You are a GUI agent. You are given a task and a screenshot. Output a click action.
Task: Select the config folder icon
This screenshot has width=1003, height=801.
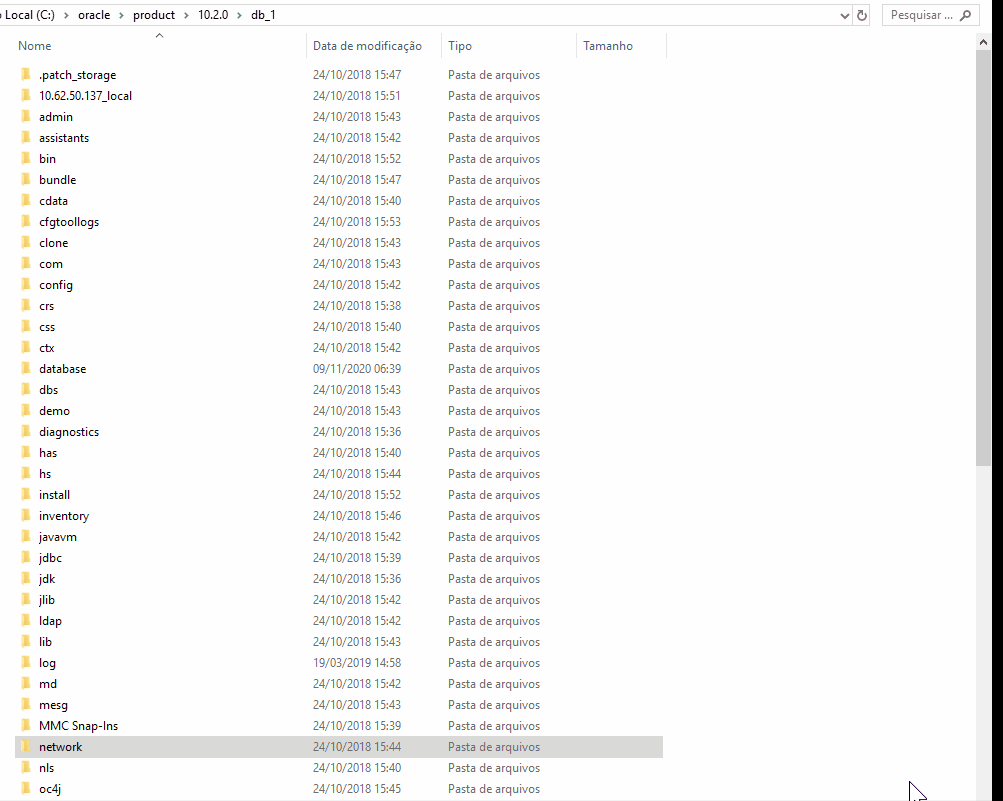coord(26,285)
